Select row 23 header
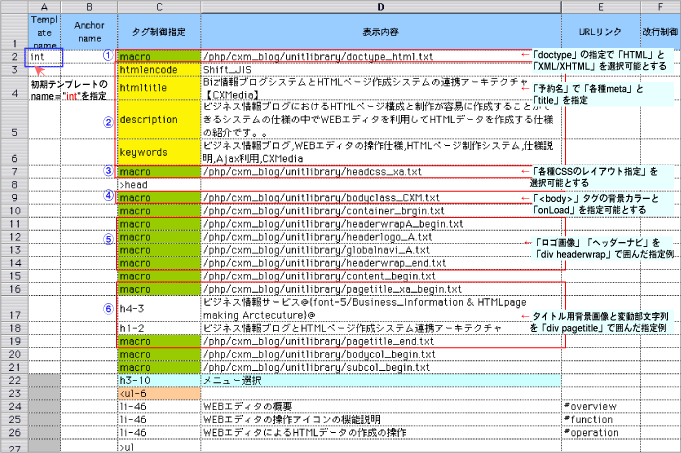681x453 pixels. point(14,393)
